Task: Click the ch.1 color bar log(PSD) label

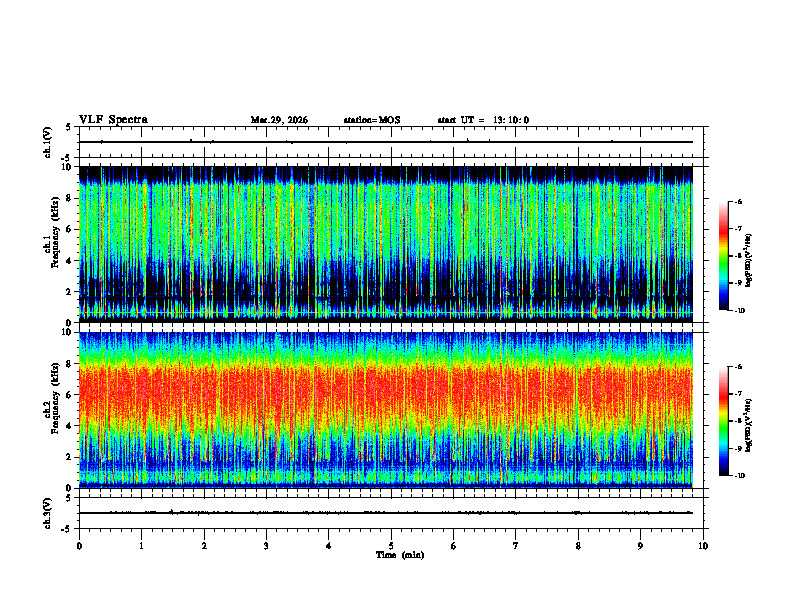Action: 749,261
